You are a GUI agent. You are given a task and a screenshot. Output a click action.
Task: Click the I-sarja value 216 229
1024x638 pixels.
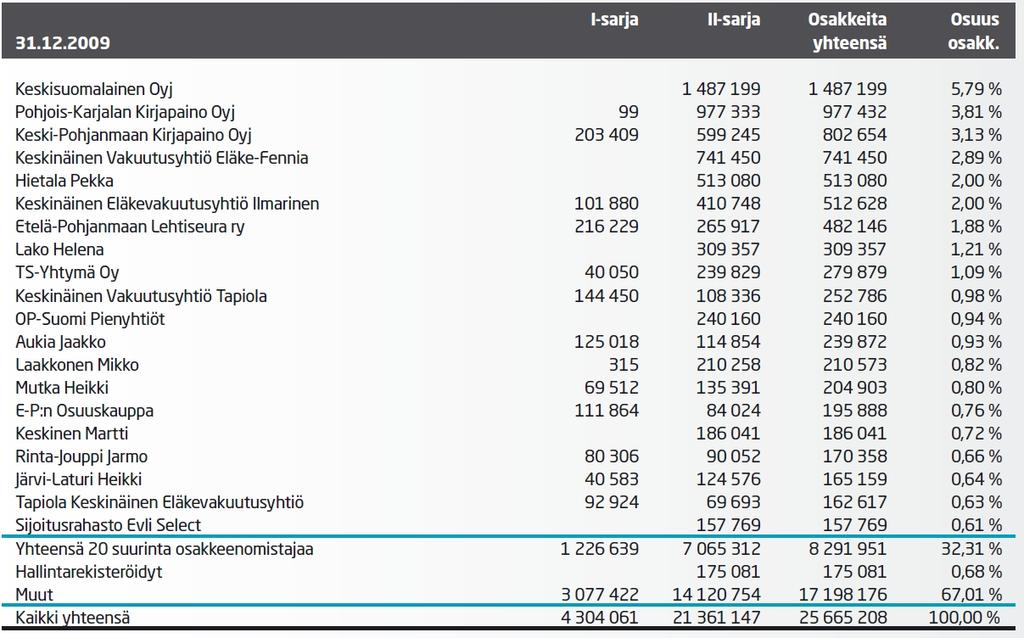click(607, 226)
